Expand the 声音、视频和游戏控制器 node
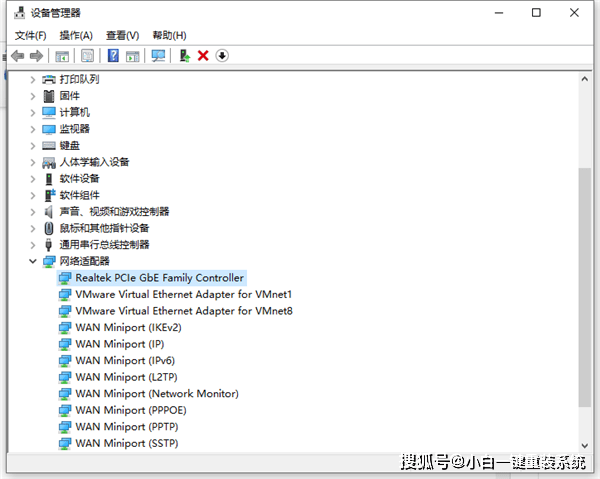The height and width of the screenshot is (479, 600). point(33,212)
